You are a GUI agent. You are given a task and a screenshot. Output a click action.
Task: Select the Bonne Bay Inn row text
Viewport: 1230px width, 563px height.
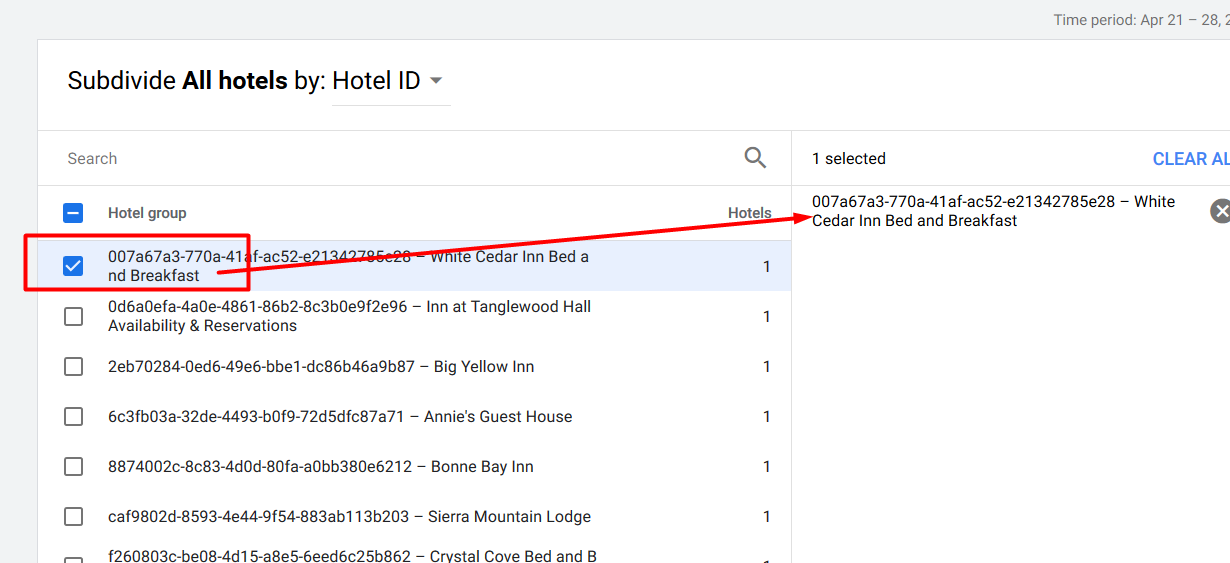pos(321,466)
